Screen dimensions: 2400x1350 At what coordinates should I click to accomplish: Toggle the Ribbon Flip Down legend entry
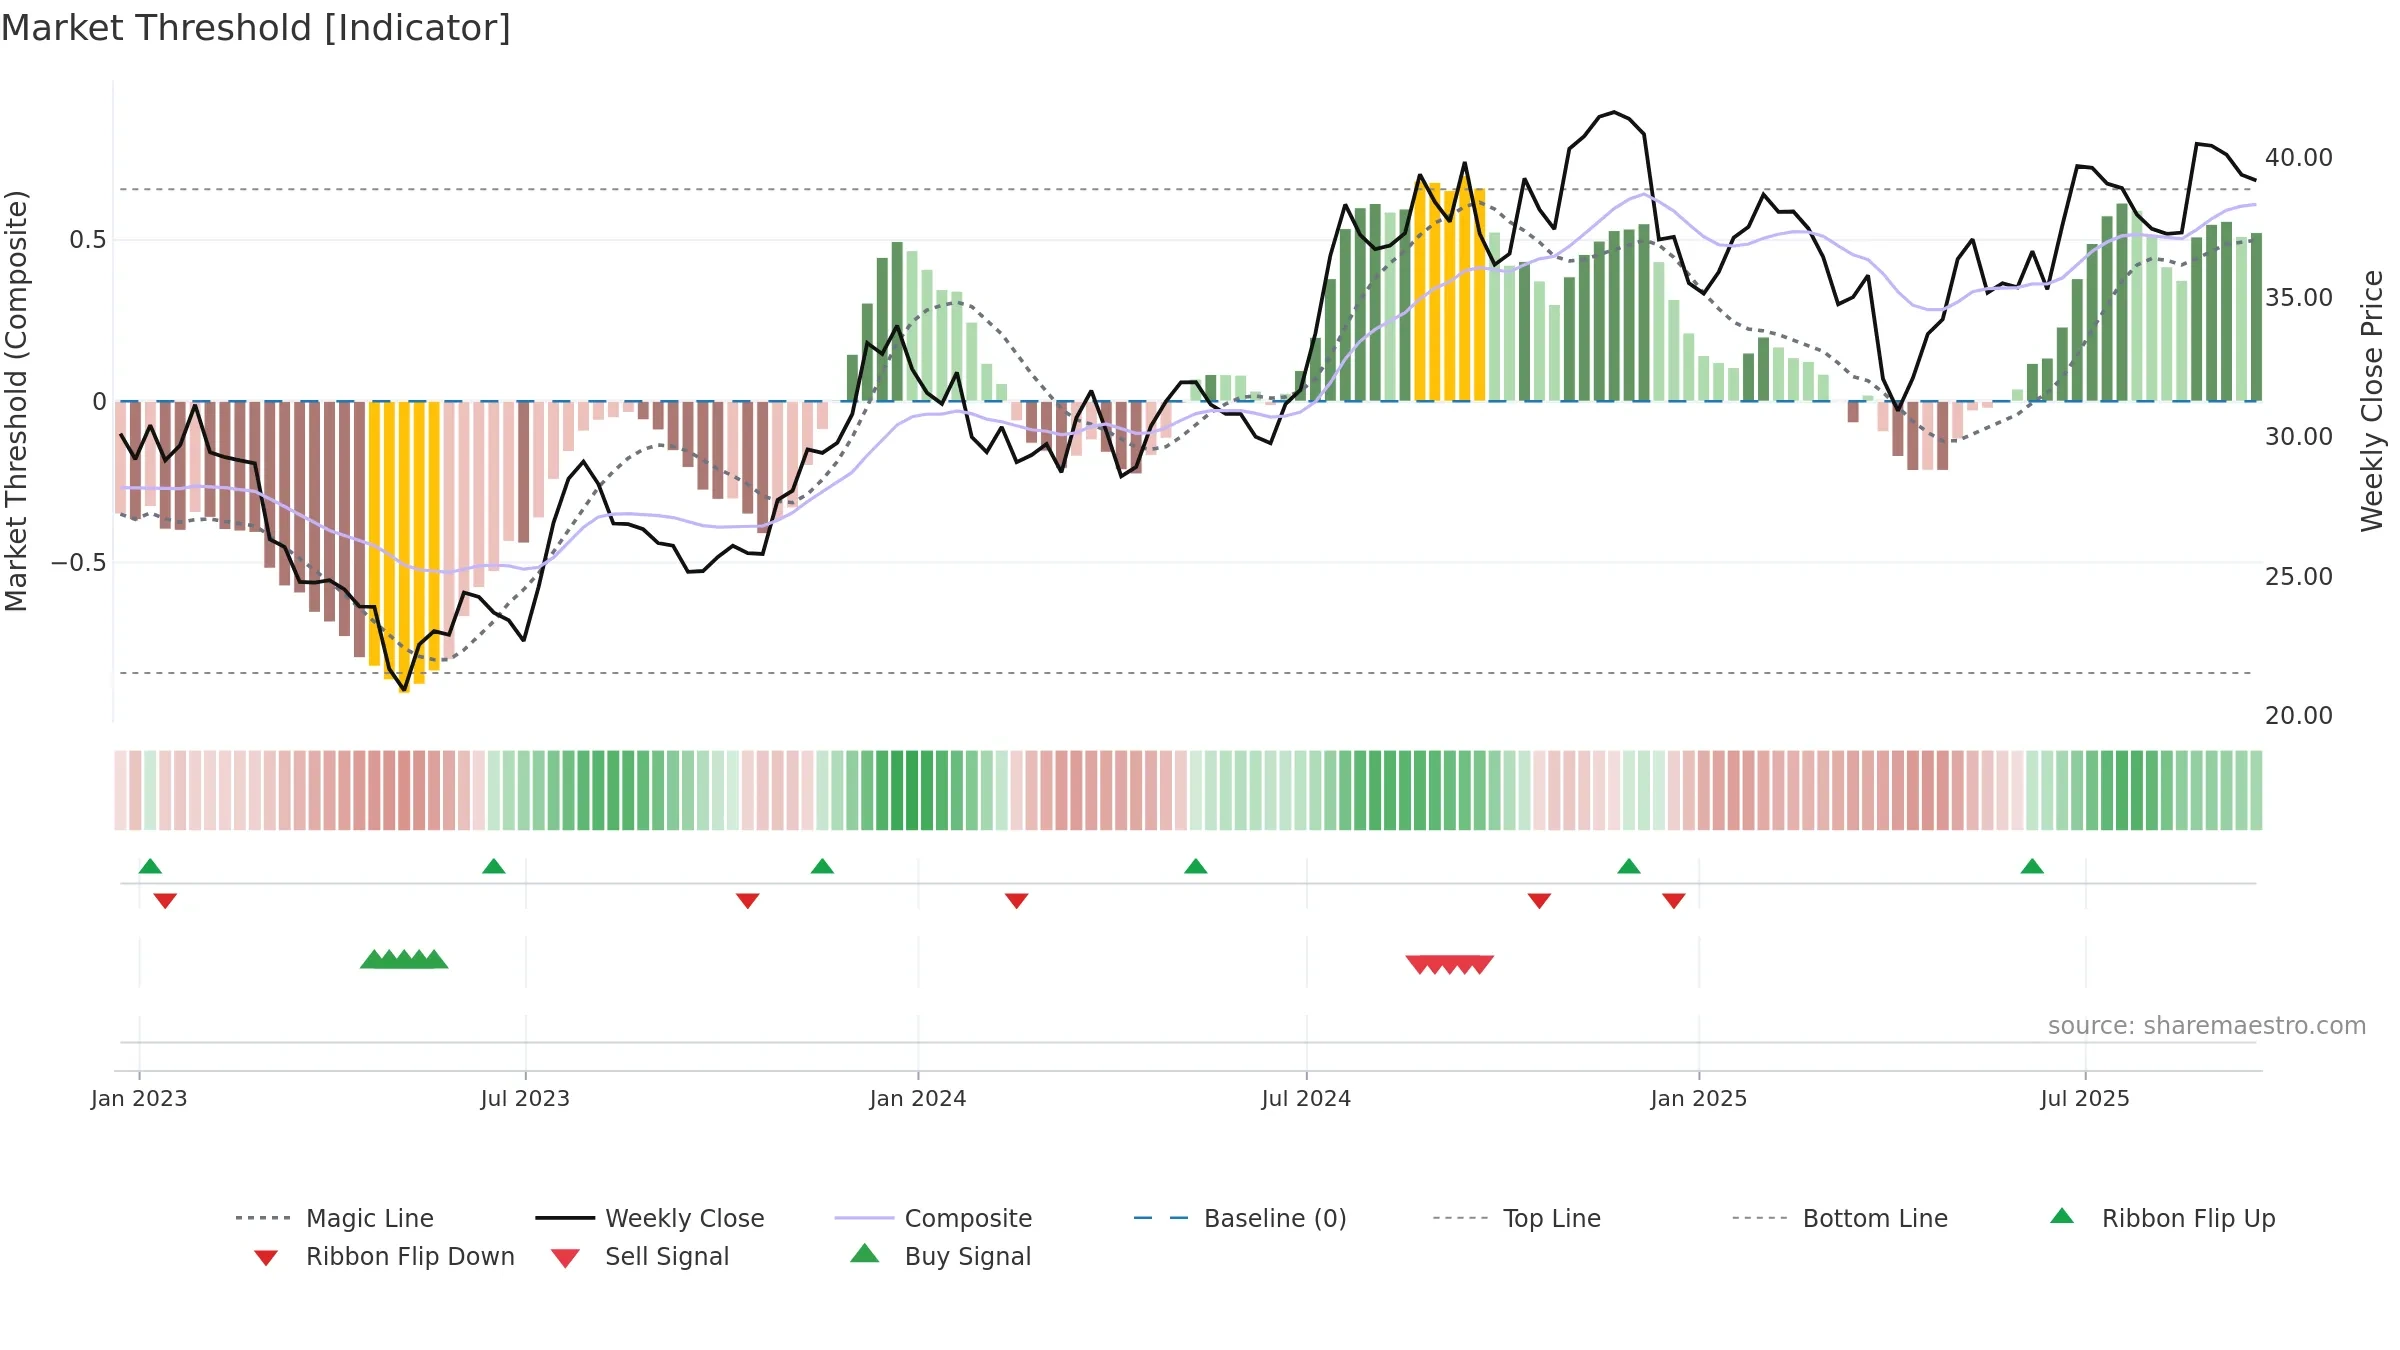click(x=383, y=1256)
